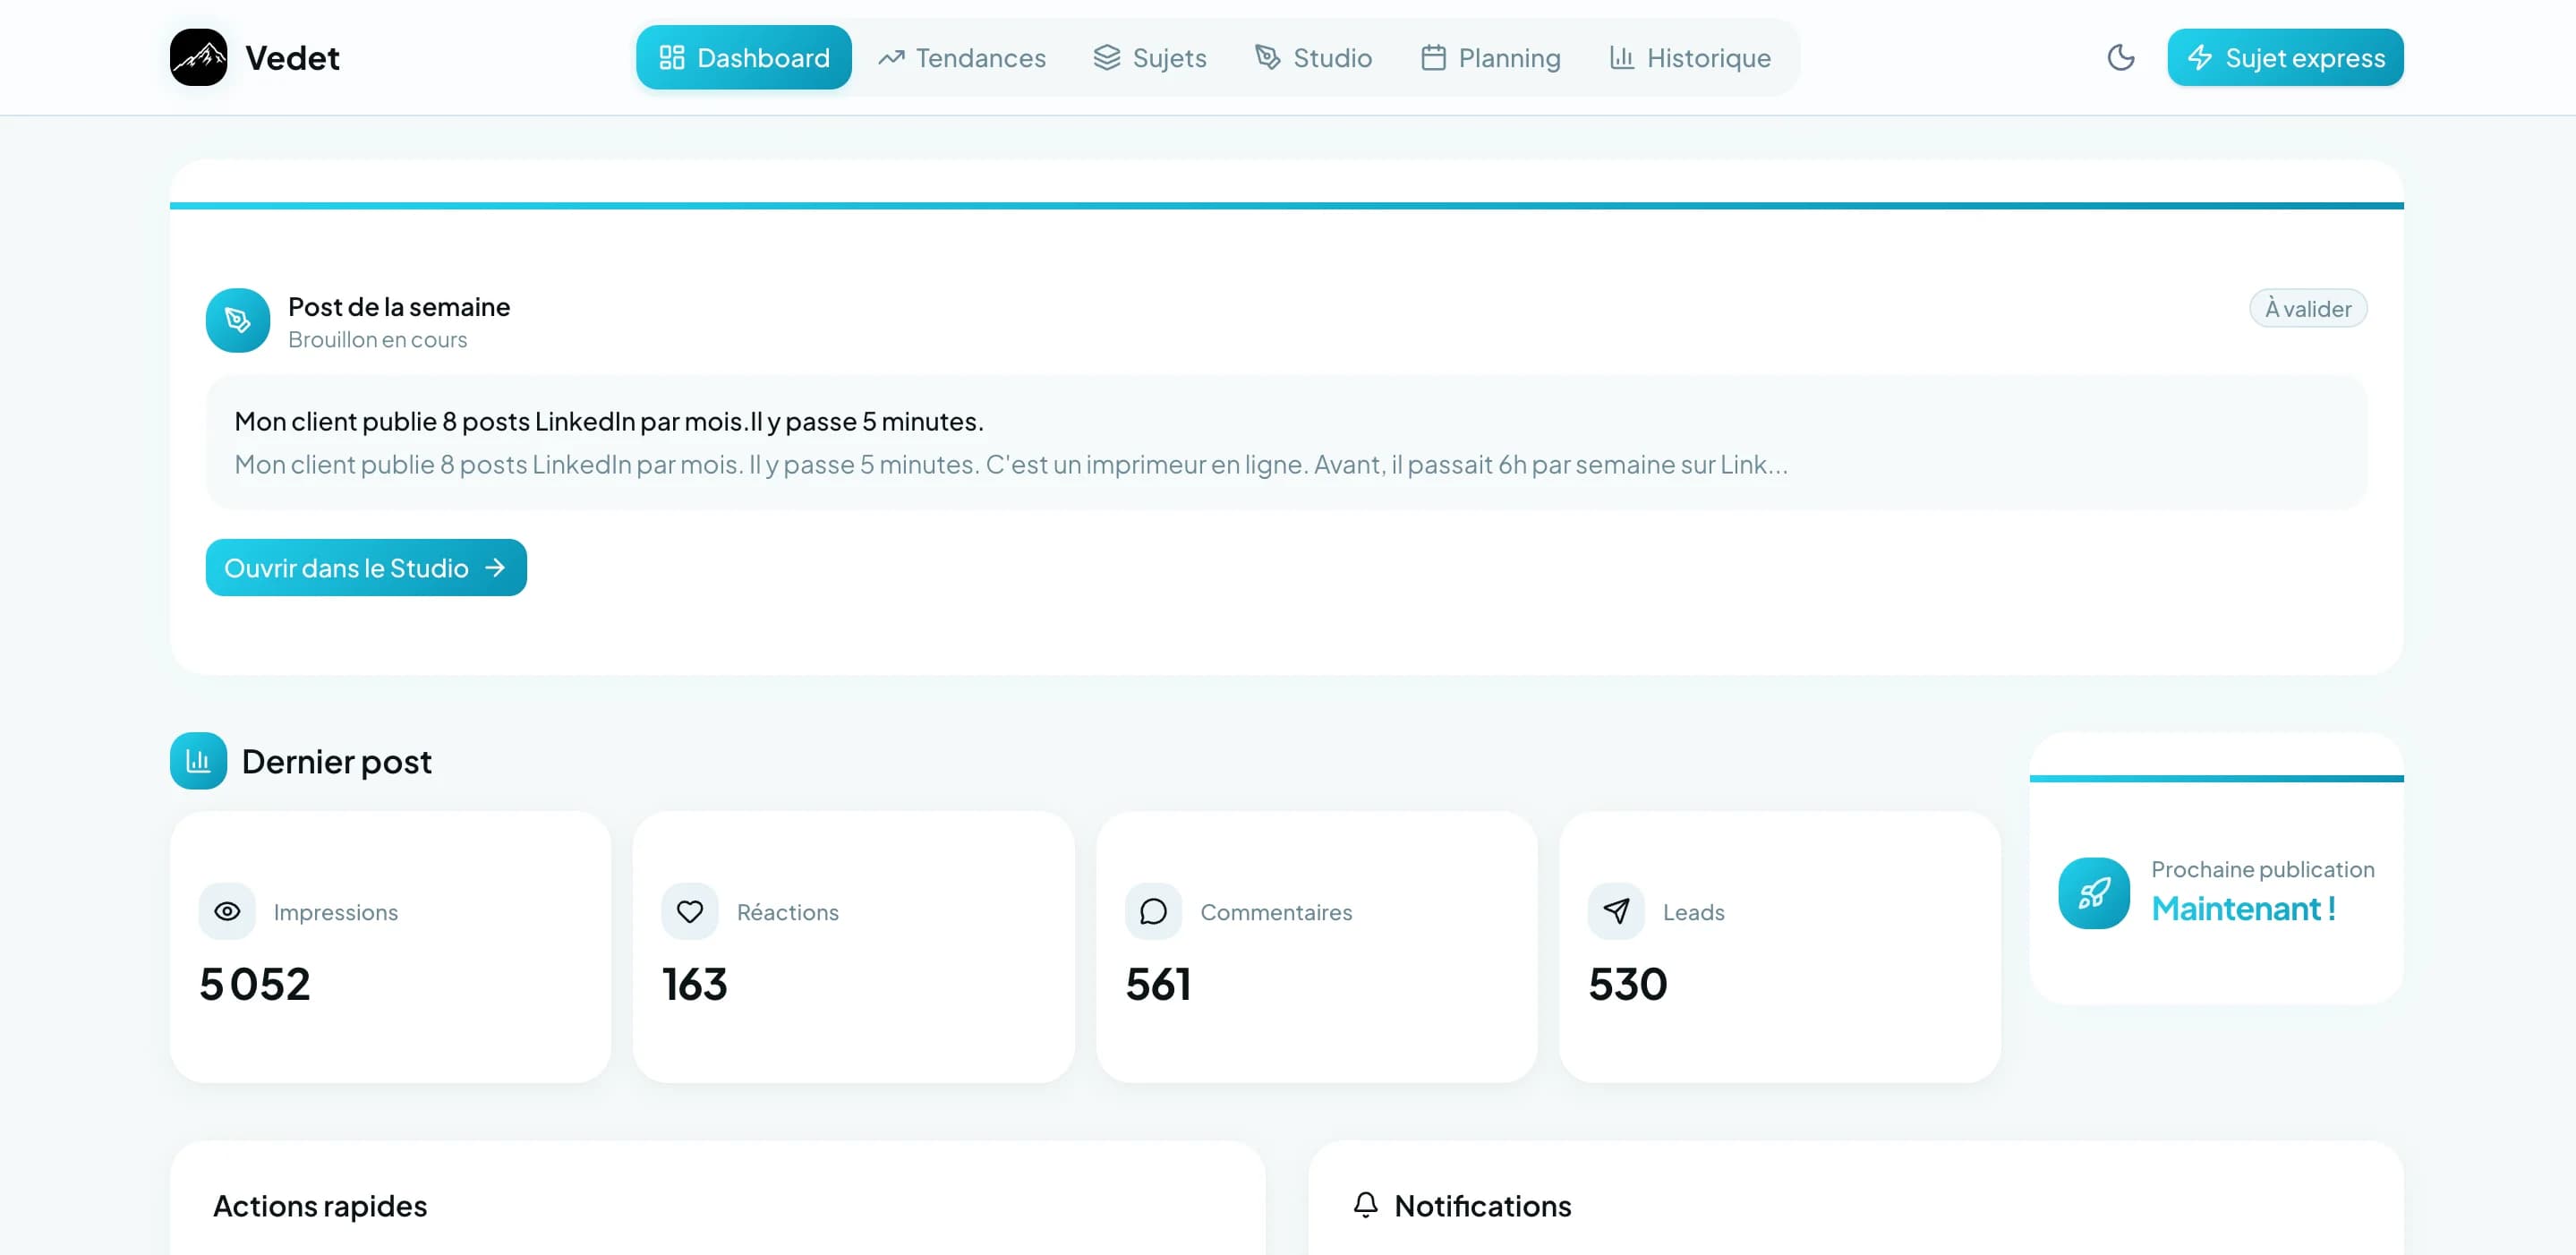
Task: Click the rocket icon next to Prochaine publication
Action: (2092, 893)
